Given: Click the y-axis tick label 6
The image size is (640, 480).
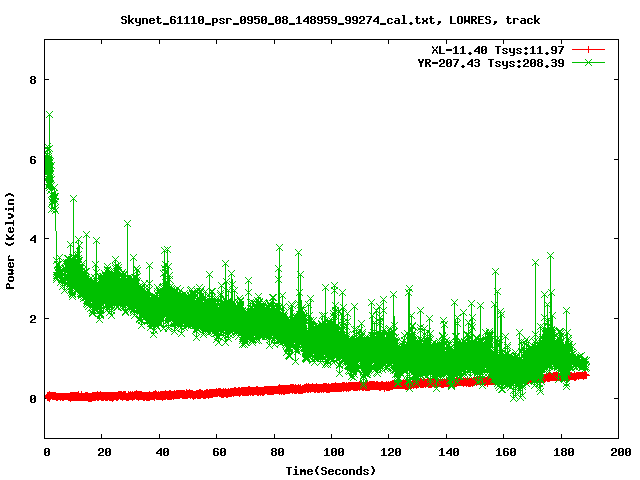Looking at the screenshot, I should 33,160.
